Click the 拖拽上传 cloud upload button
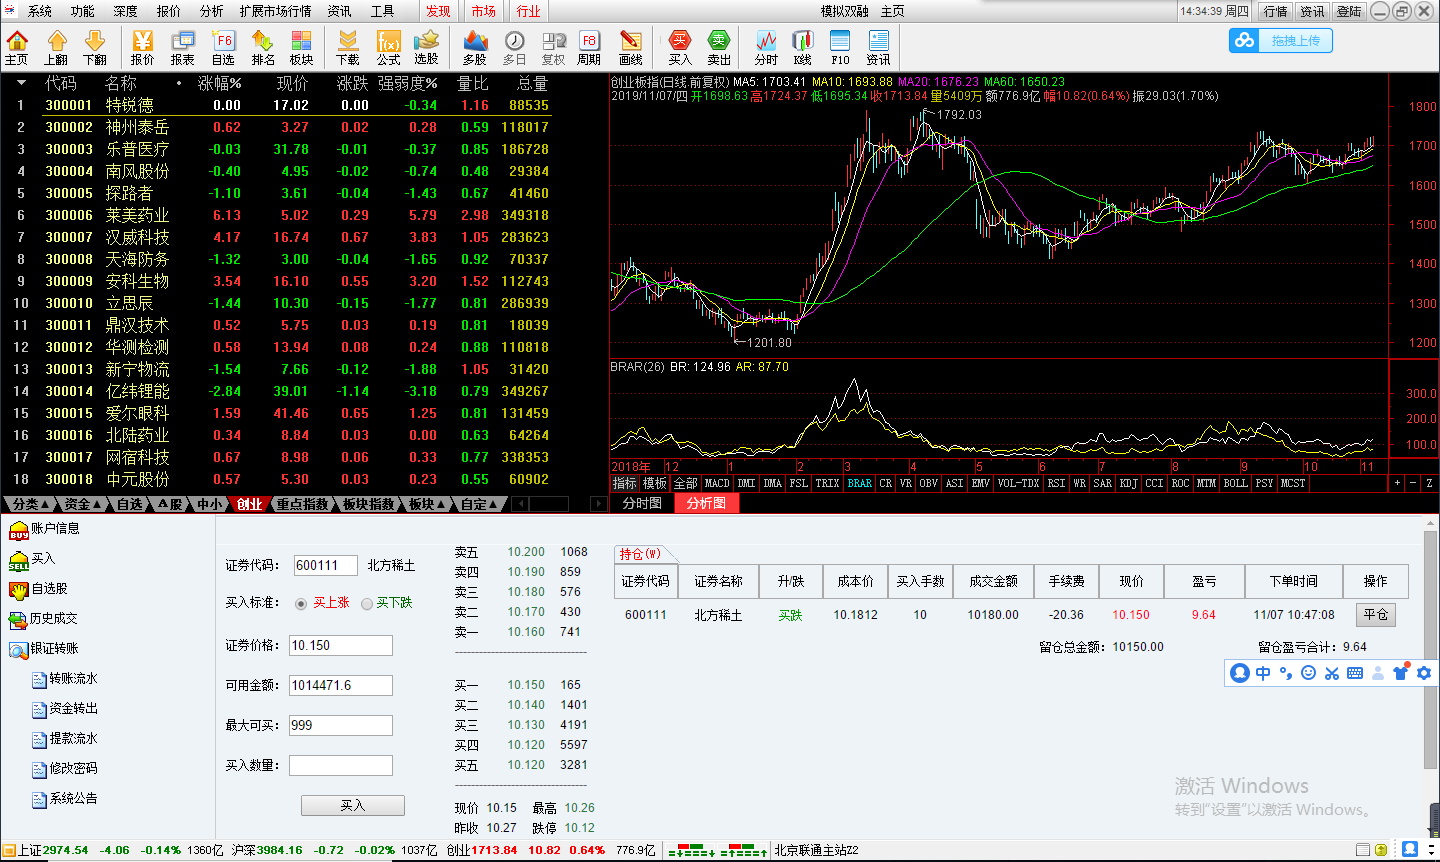This screenshot has width=1440, height=862. tap(1281, 40)
